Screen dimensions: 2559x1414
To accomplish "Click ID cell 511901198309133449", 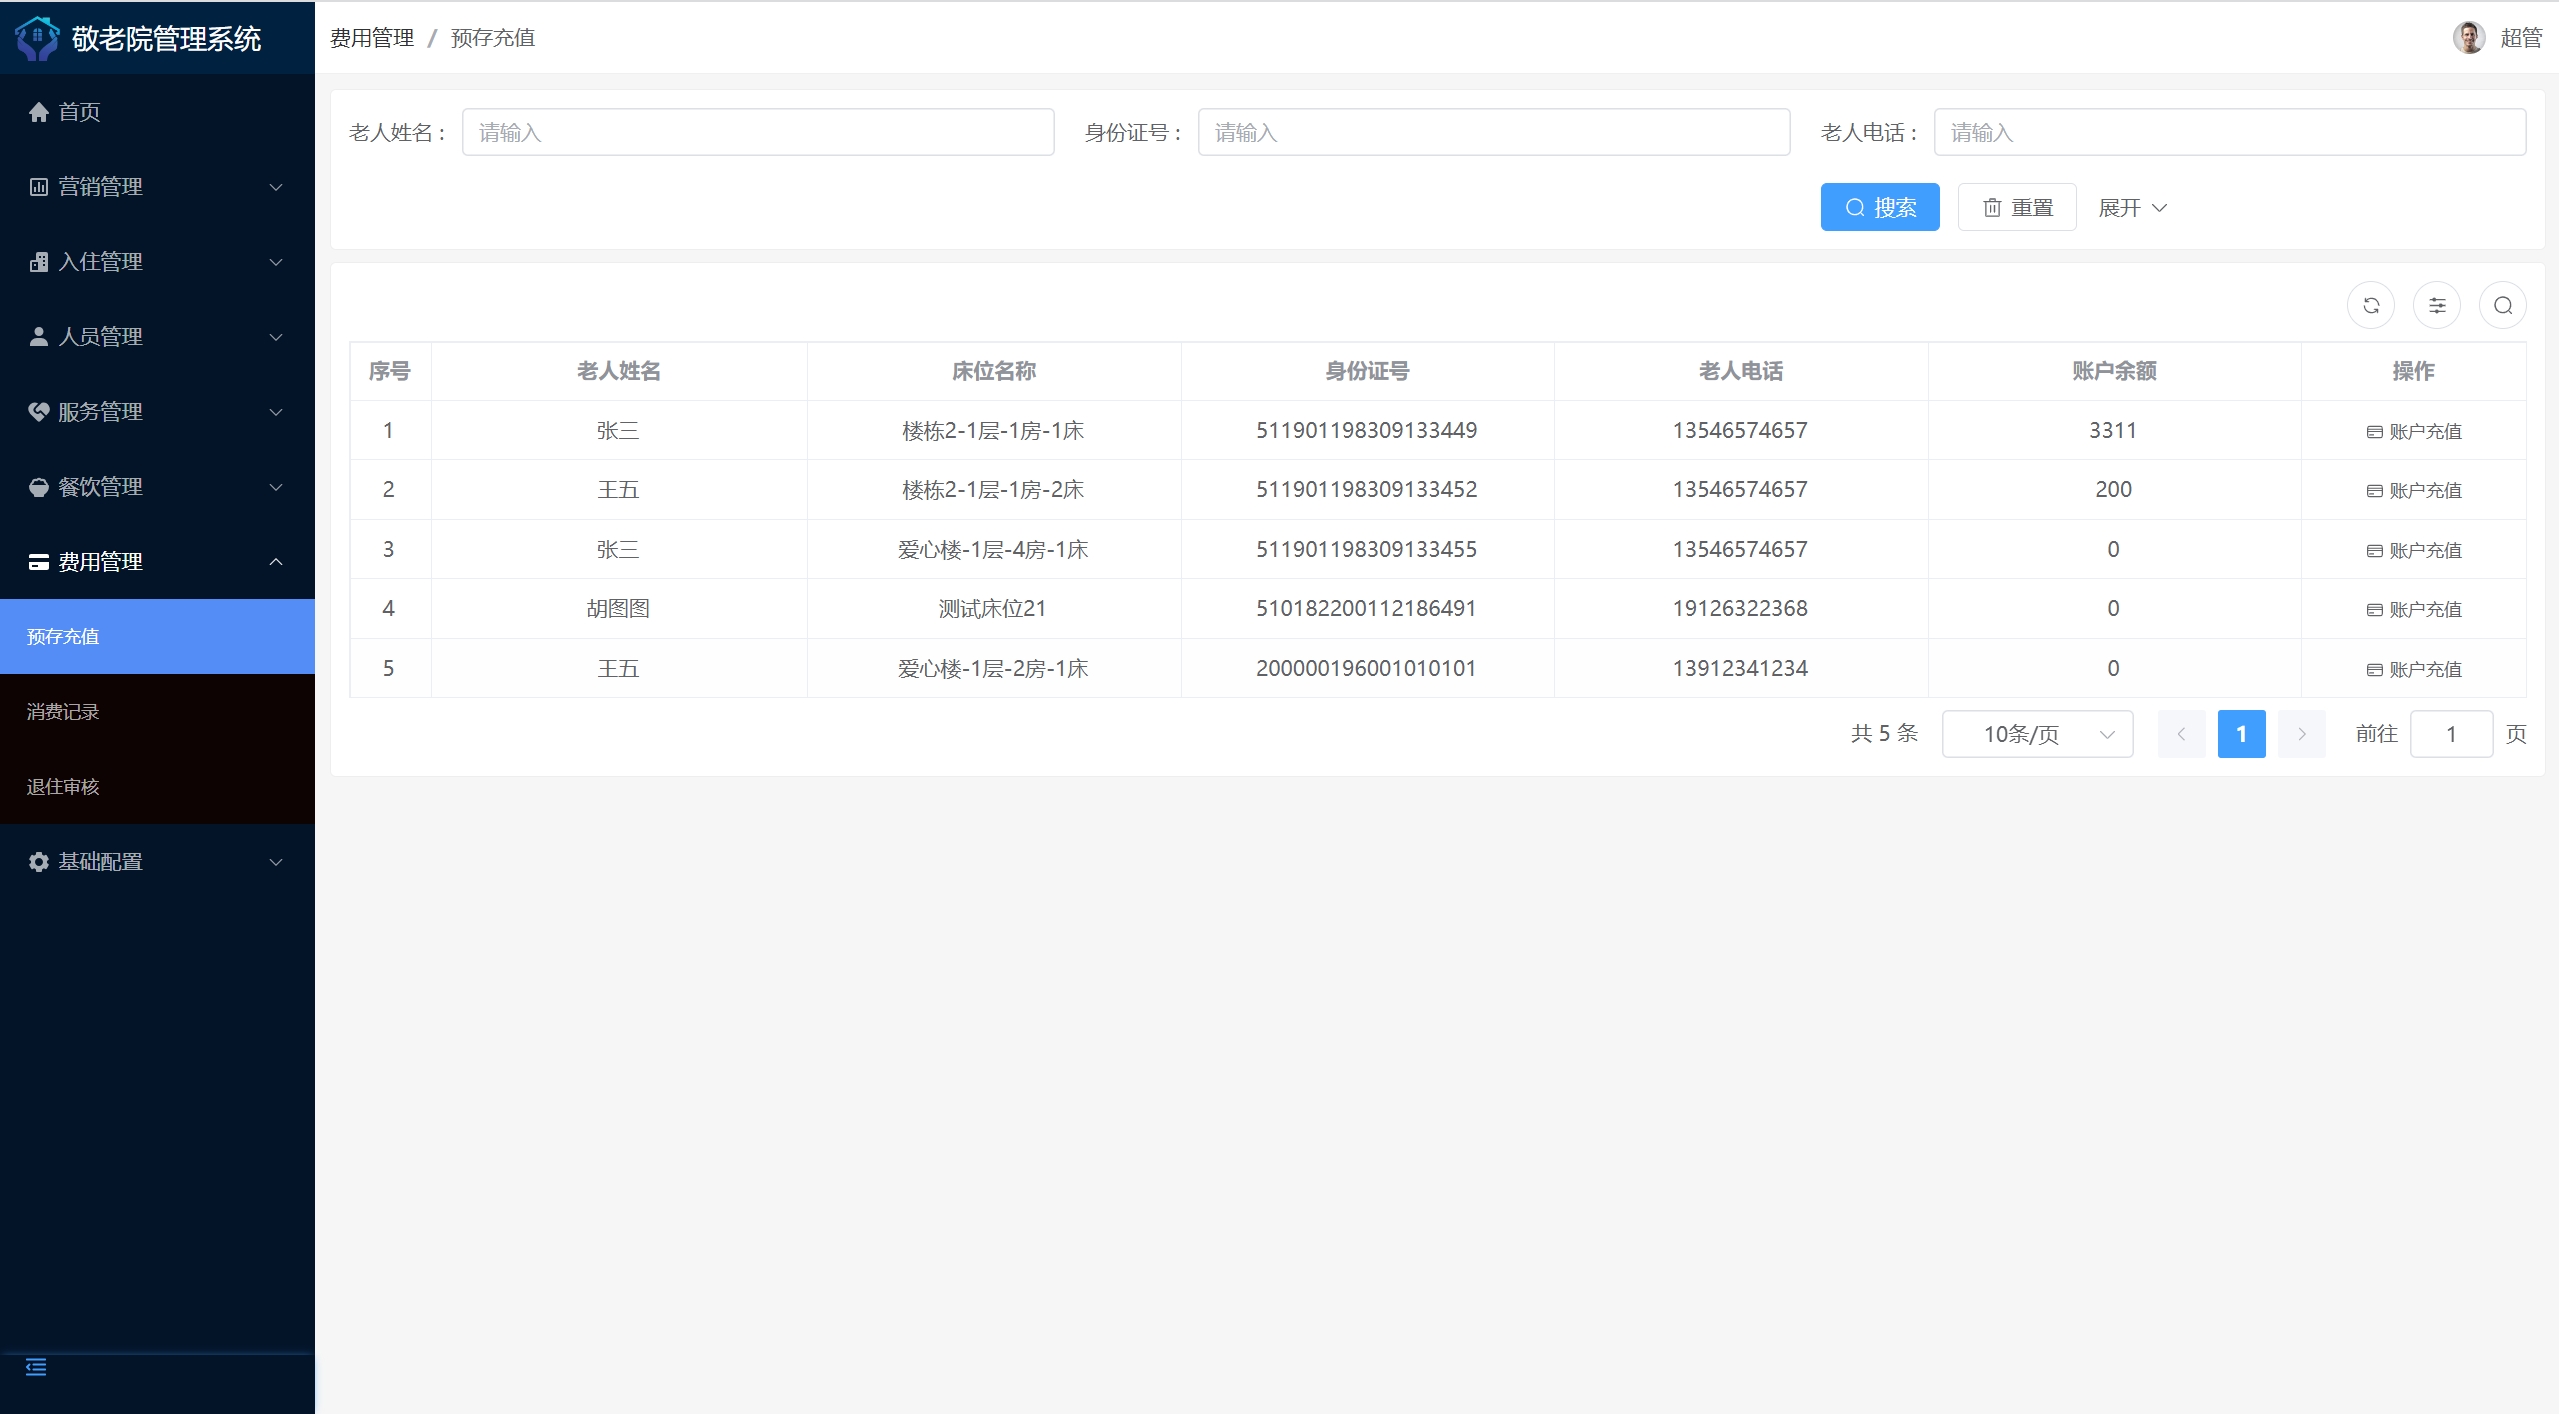I will click(1366, 430).
